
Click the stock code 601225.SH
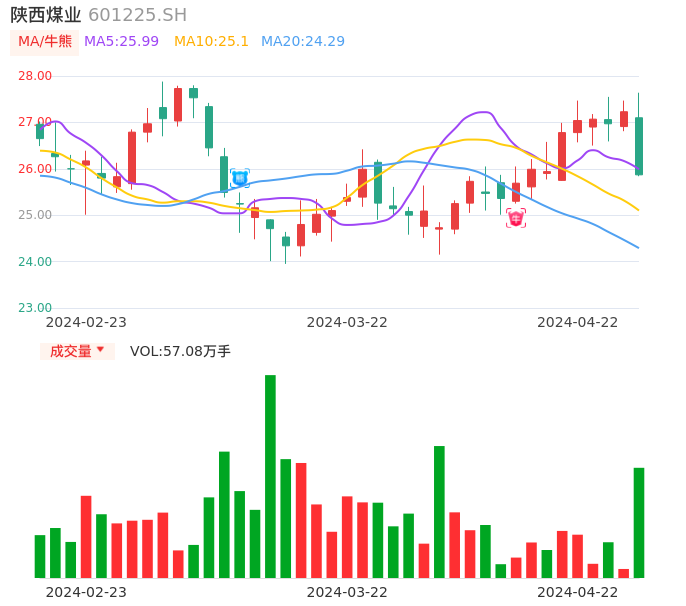(137, 14)
